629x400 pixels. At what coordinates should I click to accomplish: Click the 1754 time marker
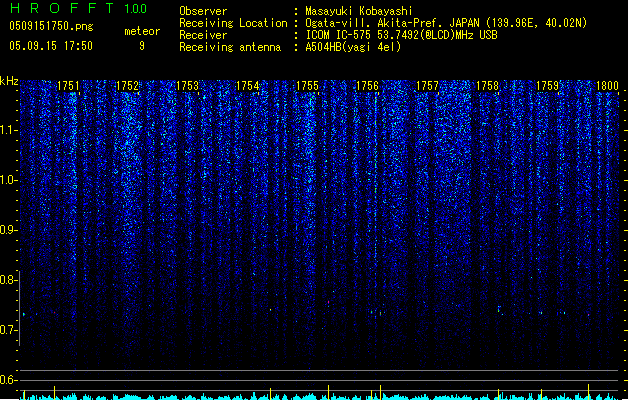[248, 86]
